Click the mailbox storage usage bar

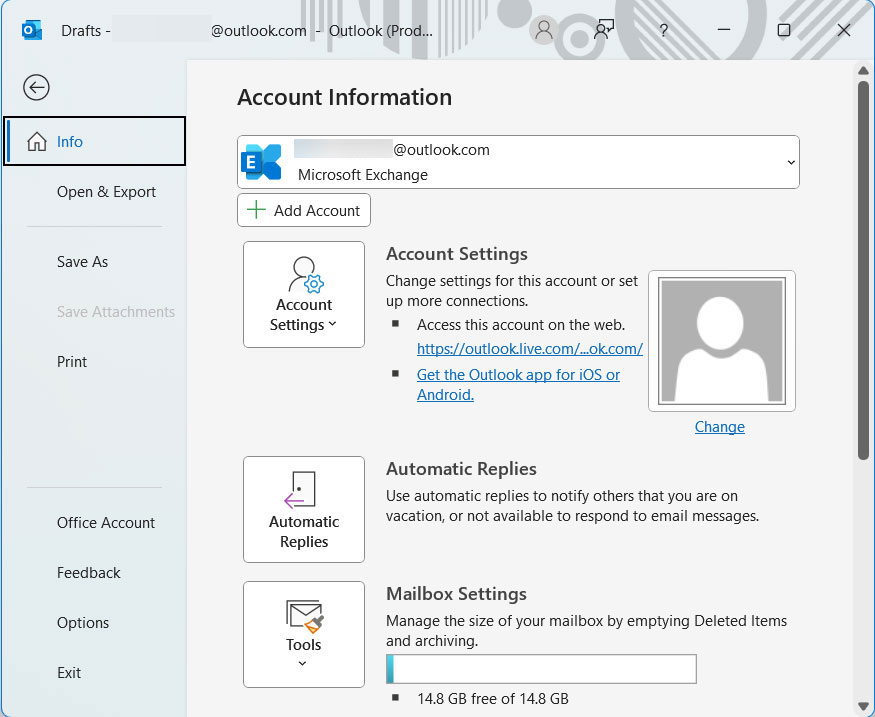coord(541,669)
